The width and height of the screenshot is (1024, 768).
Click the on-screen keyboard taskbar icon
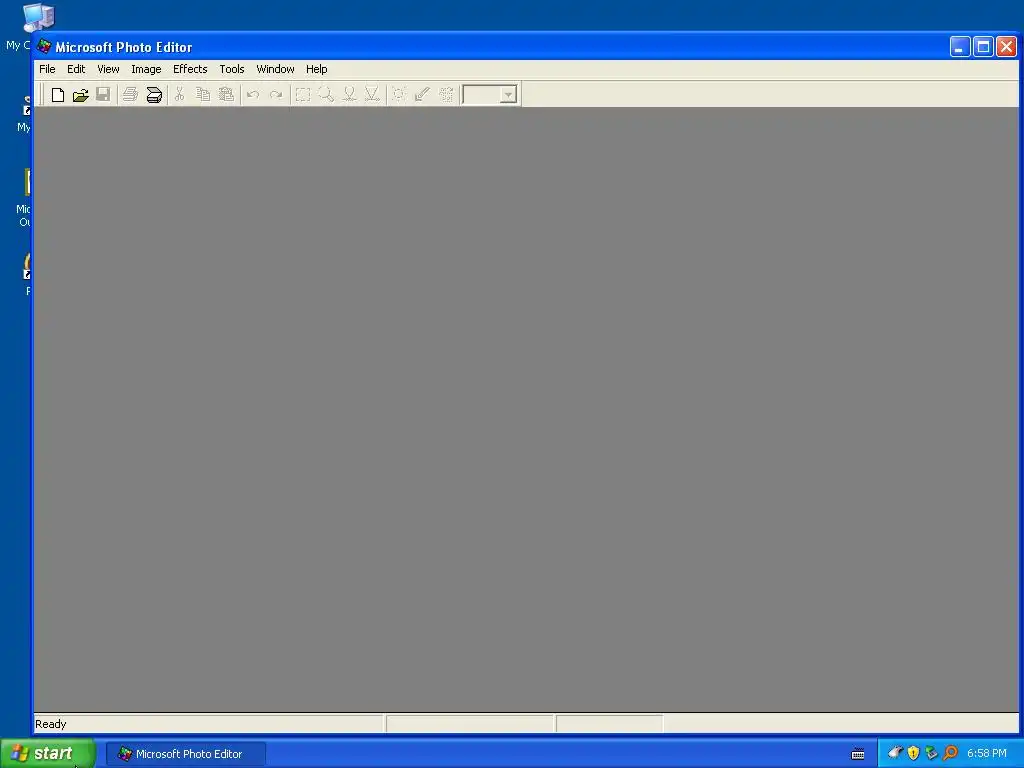[x=858, y=754]
